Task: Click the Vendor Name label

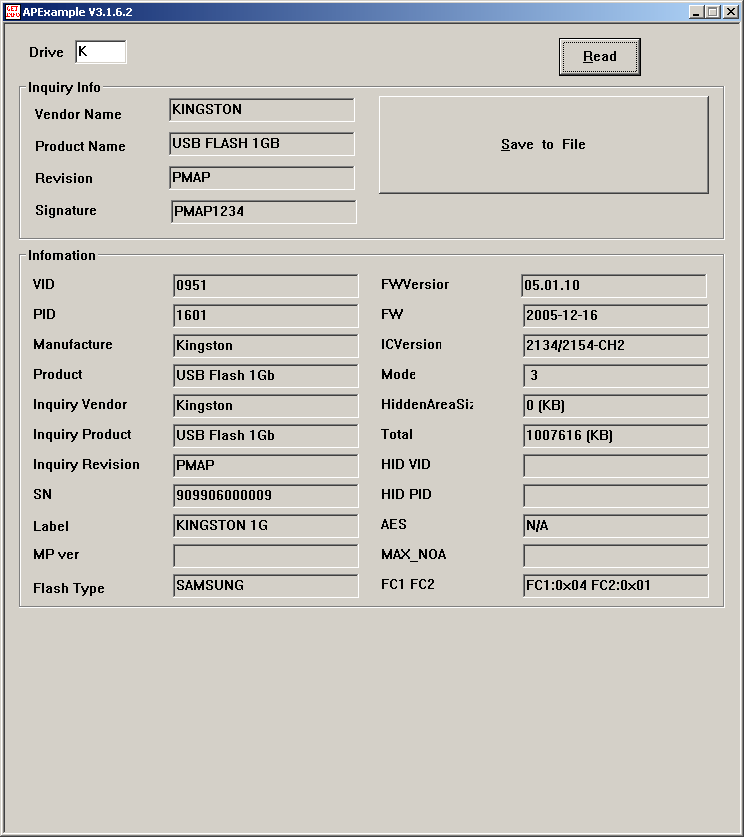Action: (78, 114)
